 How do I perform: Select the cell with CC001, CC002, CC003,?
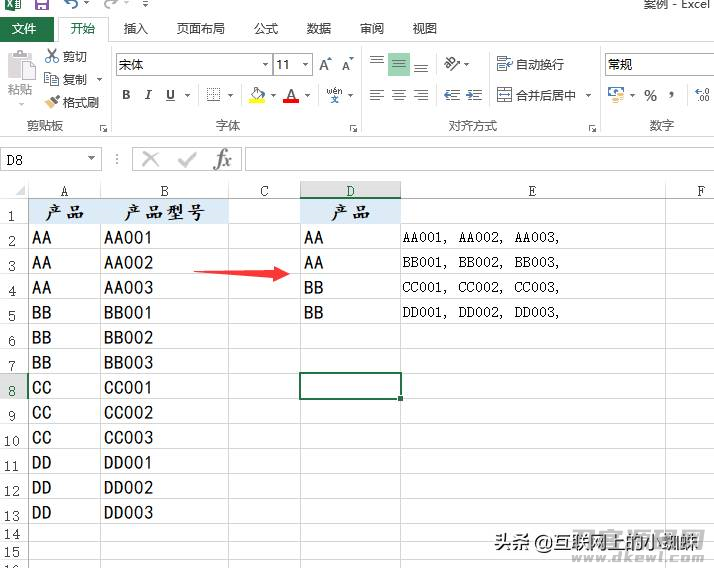[x=533, y=287]
